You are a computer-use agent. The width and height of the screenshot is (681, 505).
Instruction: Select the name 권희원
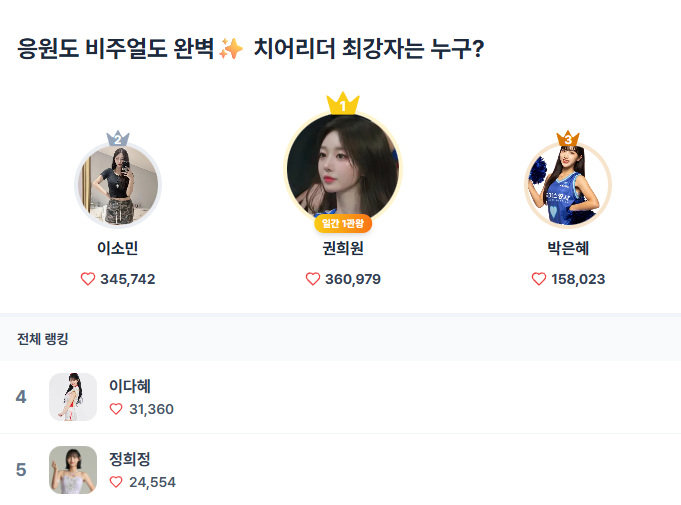[x=343, y=249]
